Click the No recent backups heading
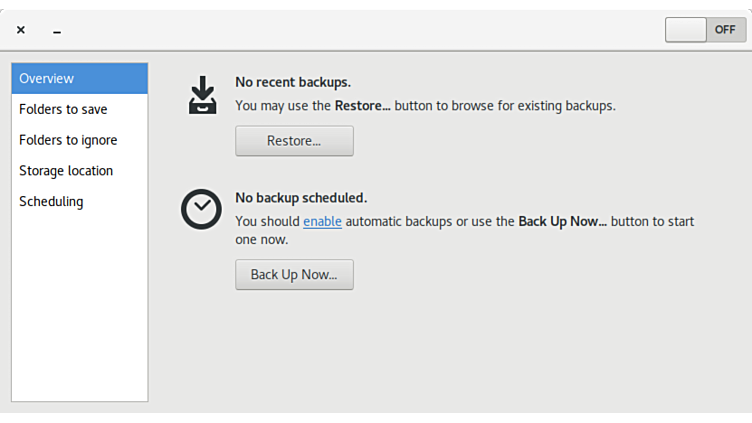 [293, 82]
